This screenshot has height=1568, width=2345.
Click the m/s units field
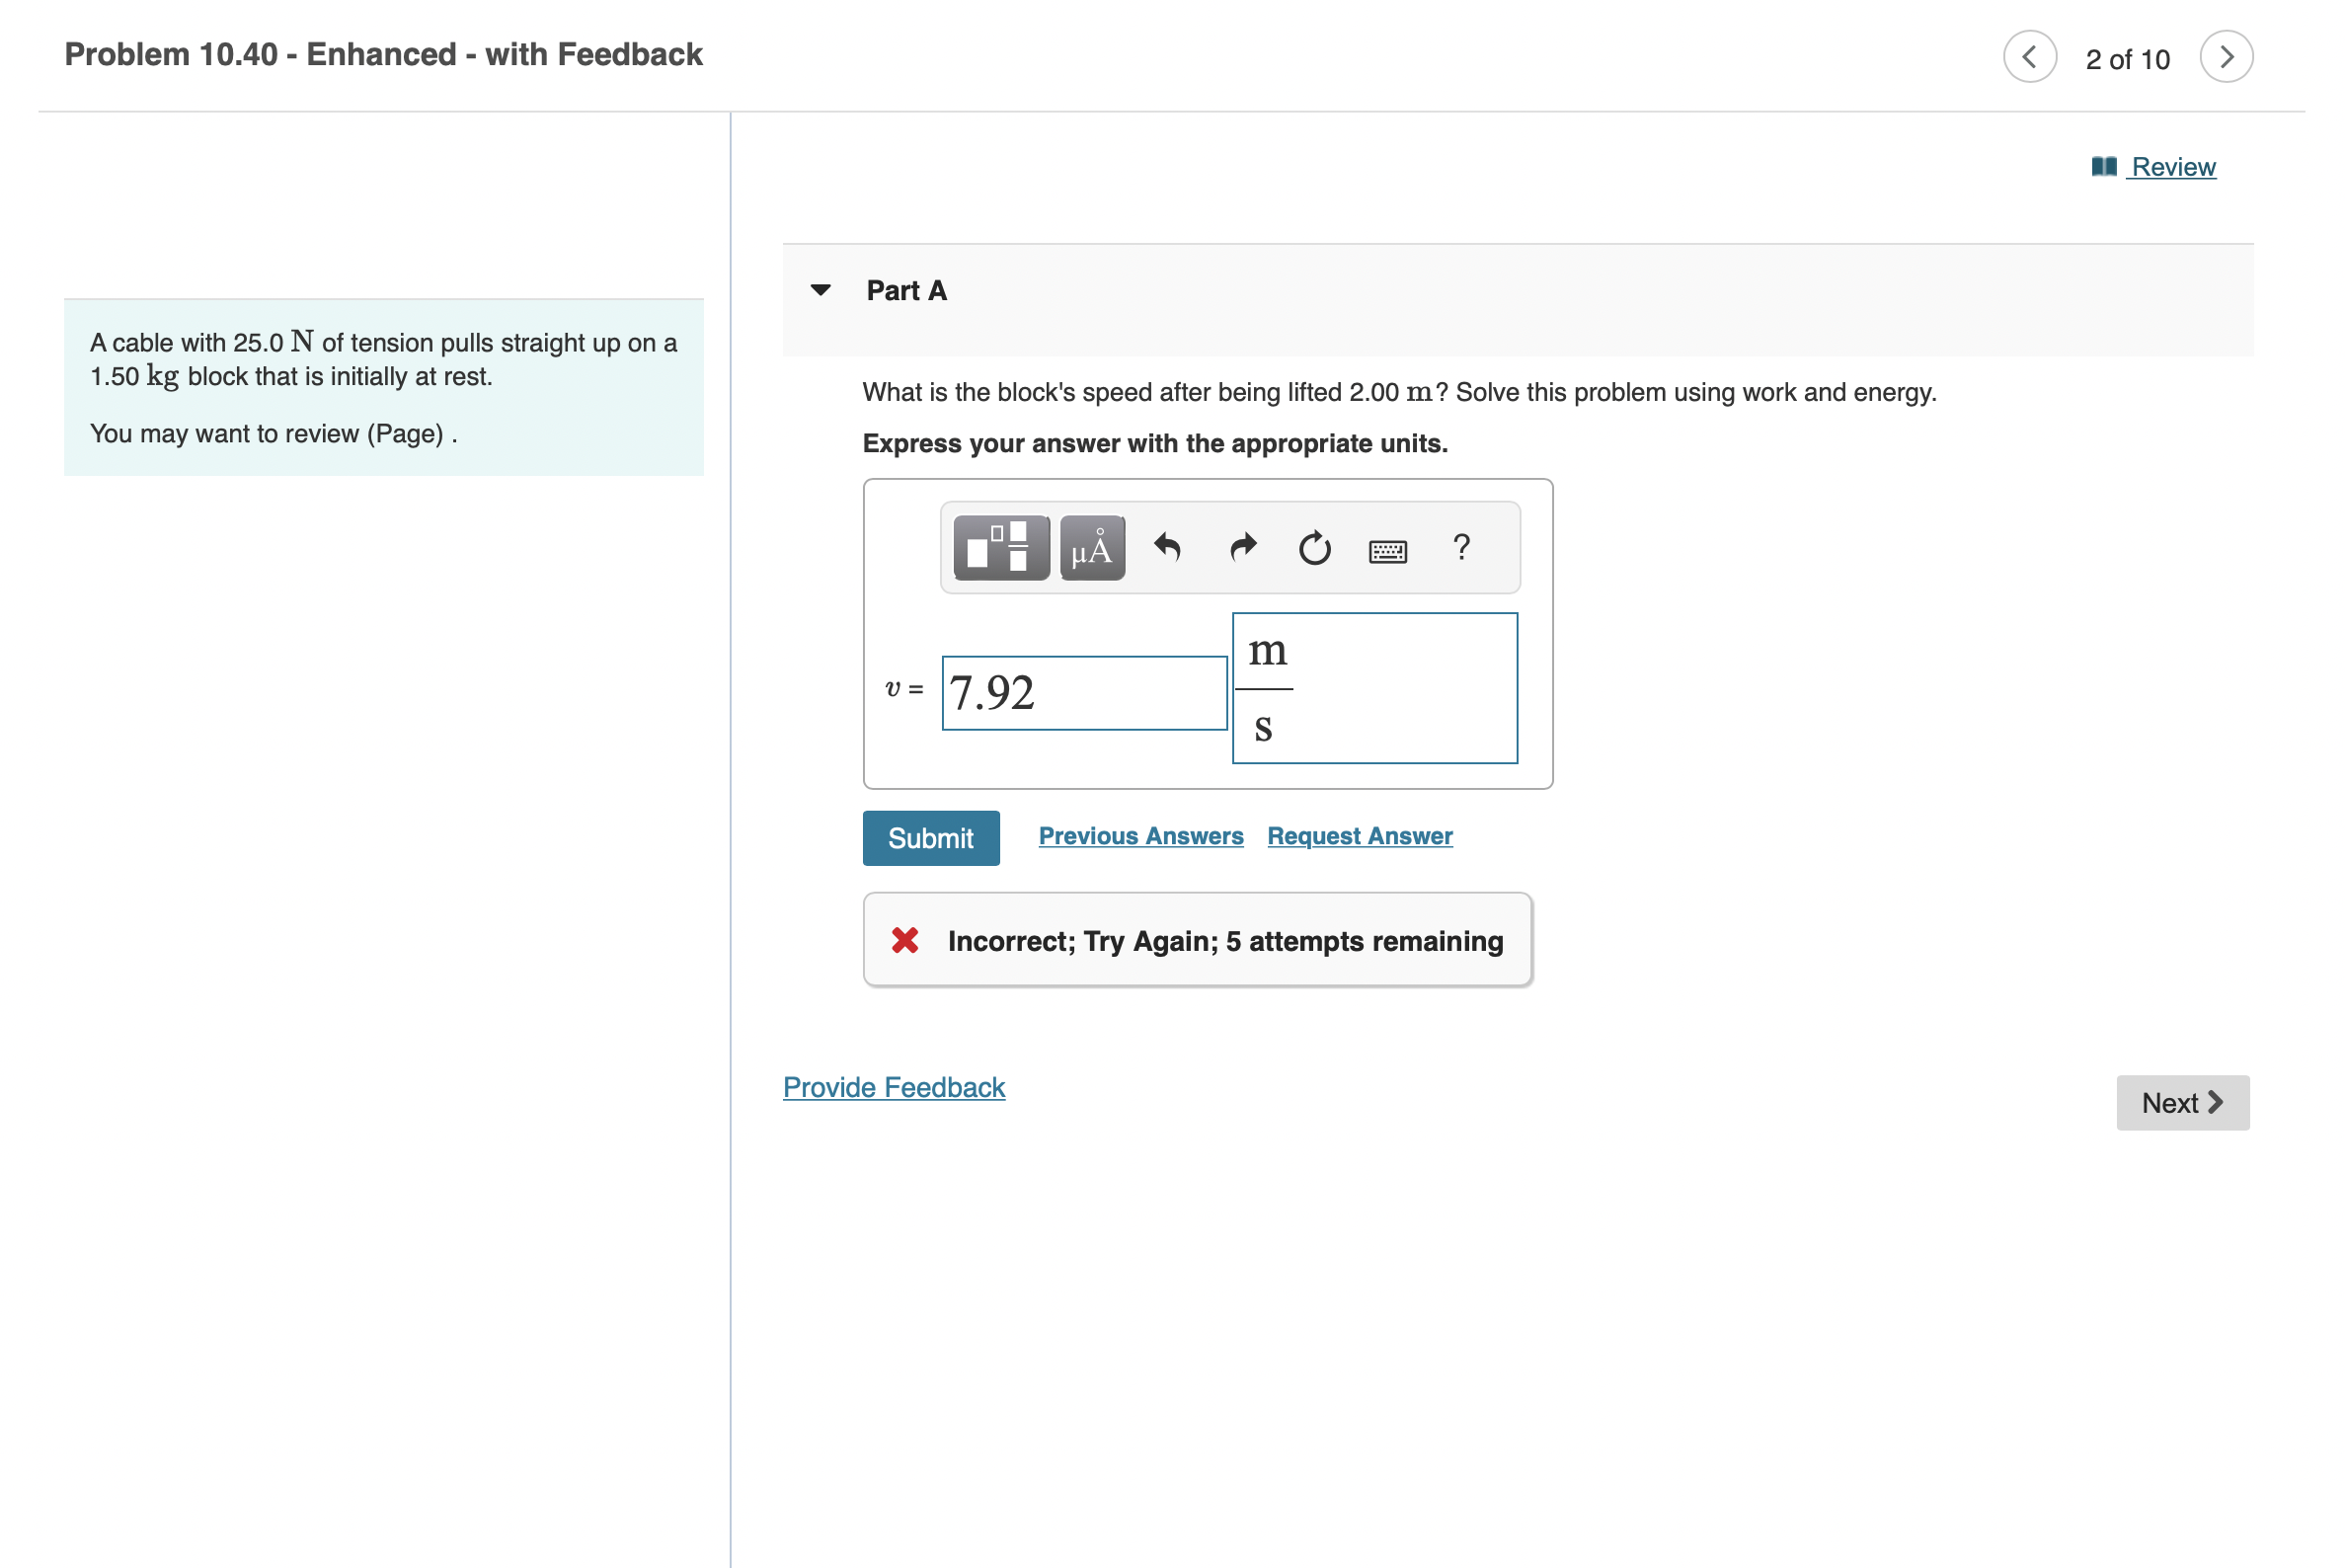pyautogui.click(x=1374, y=688)
